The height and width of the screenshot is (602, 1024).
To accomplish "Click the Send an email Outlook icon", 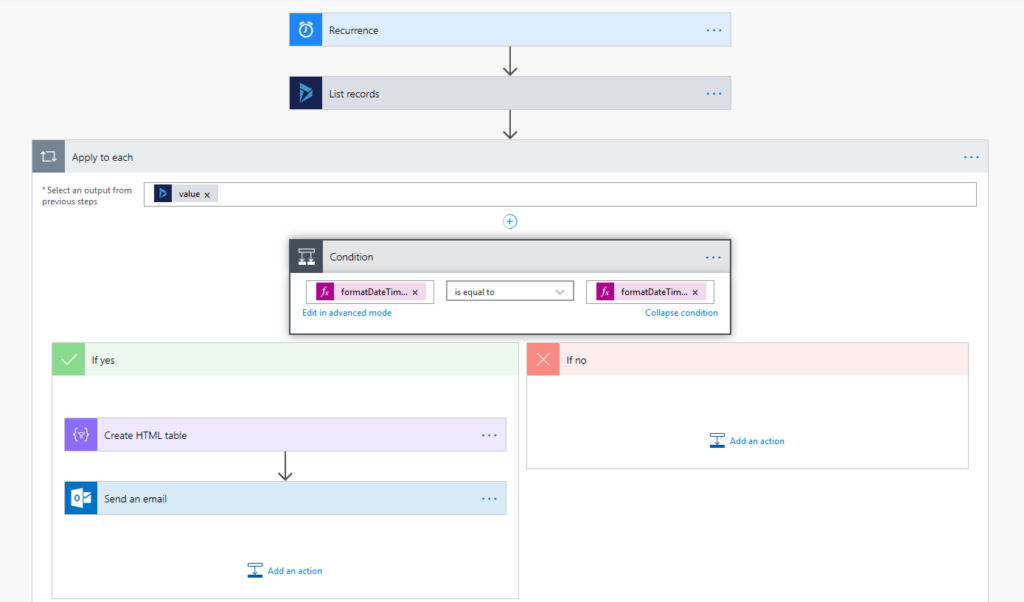I will tap(80, 497).
